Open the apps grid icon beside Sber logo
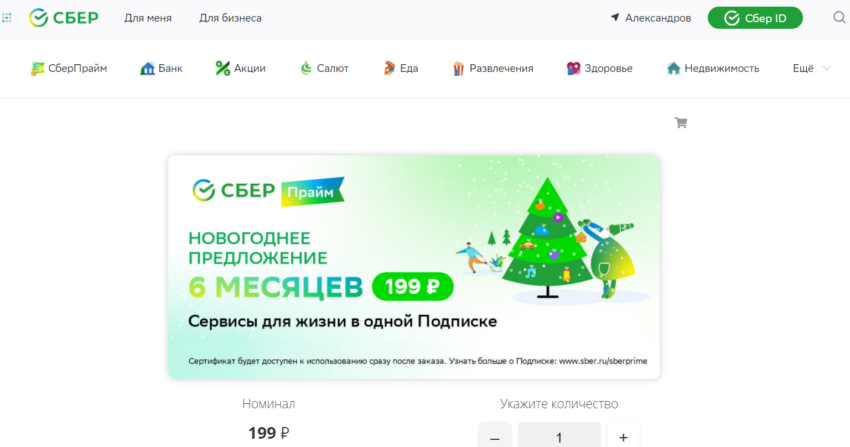The height and width of the screenshot is (447, 850). click(x=7, y=18)
